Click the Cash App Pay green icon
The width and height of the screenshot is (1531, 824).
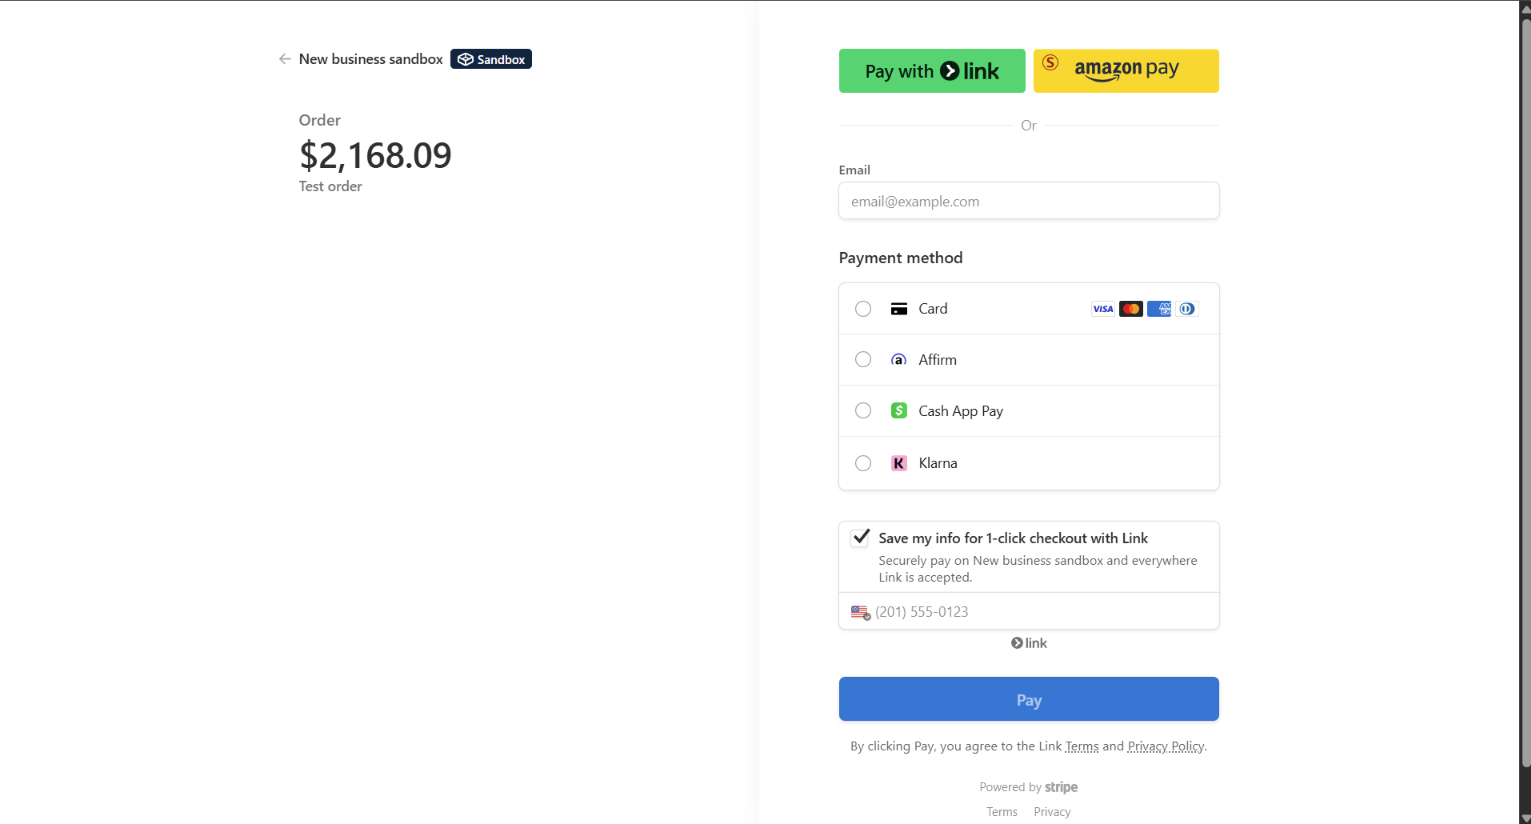[898, 410]
